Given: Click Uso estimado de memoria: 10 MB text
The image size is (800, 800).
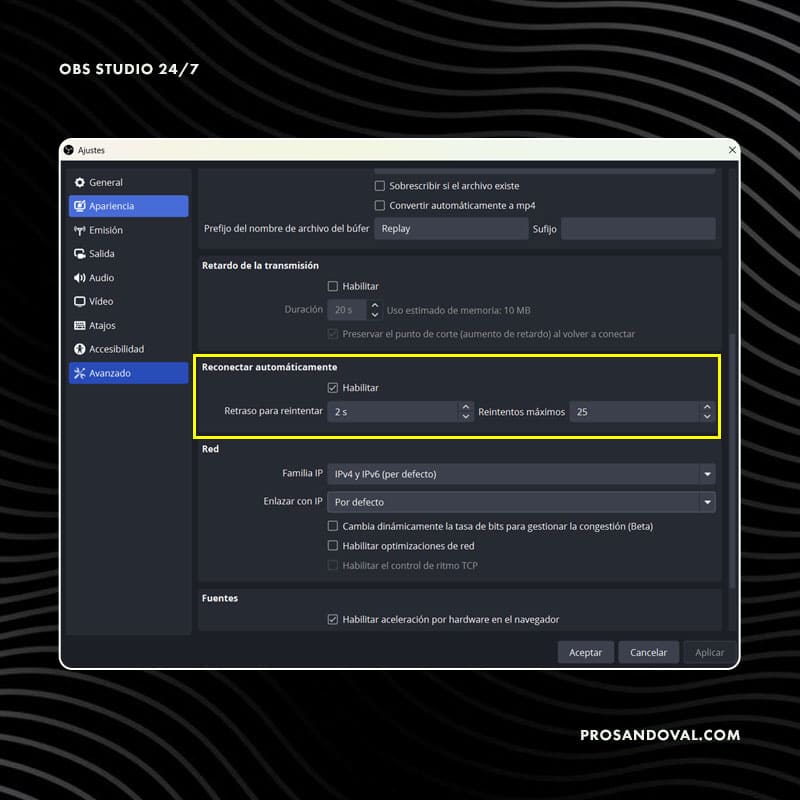Looking at the screenshot, I should (459, 310).
